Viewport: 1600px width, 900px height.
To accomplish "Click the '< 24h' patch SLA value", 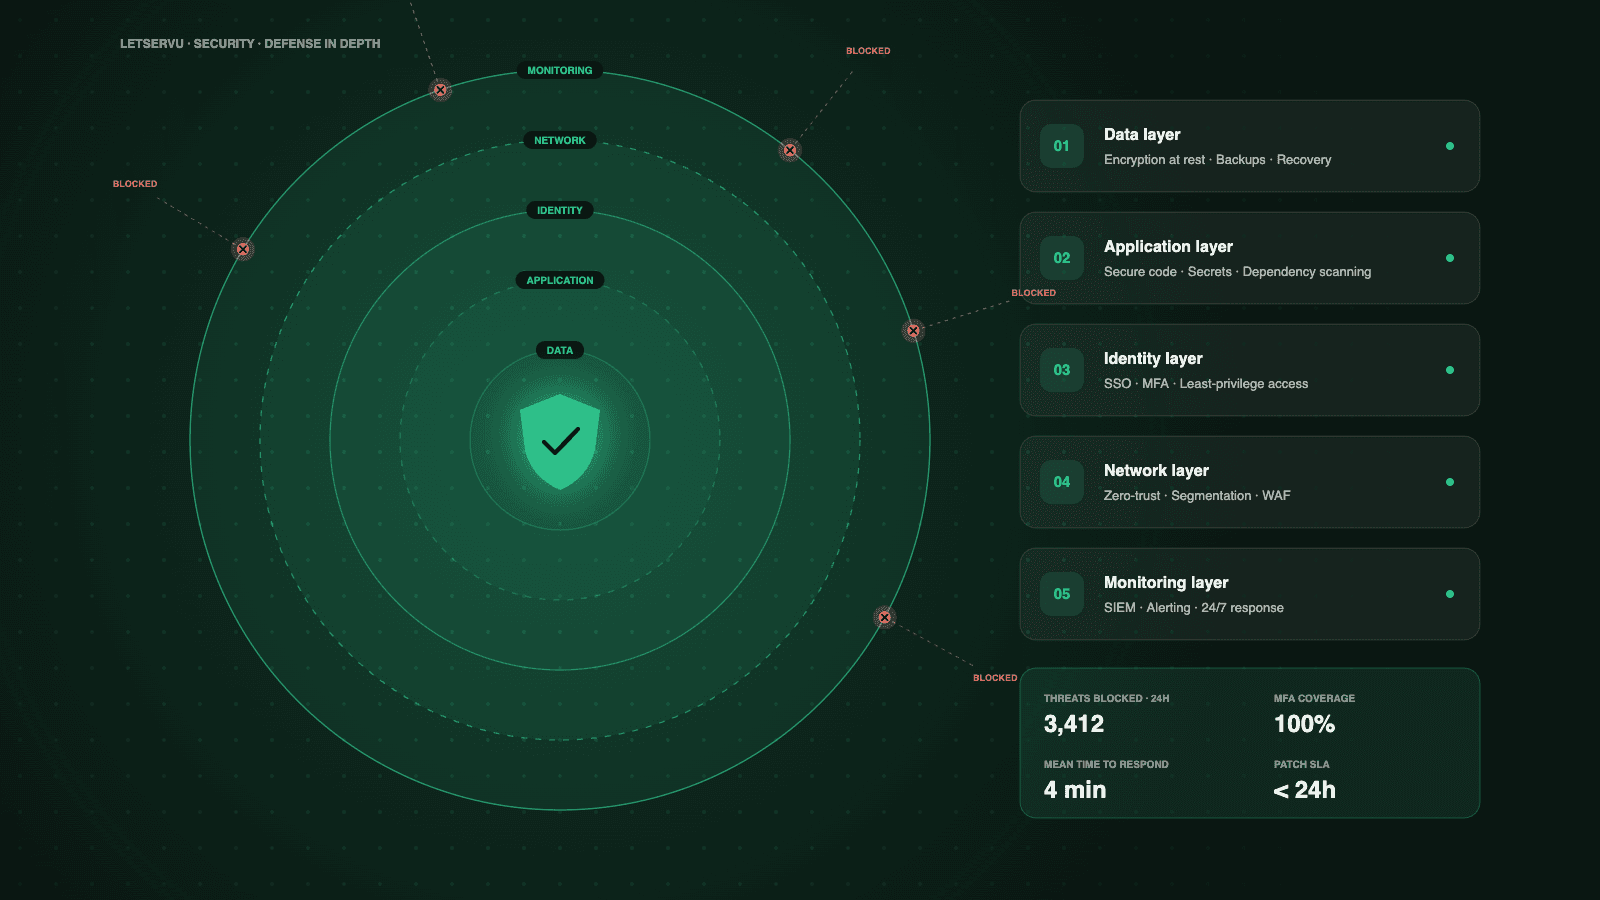I will click(1304, 790).
